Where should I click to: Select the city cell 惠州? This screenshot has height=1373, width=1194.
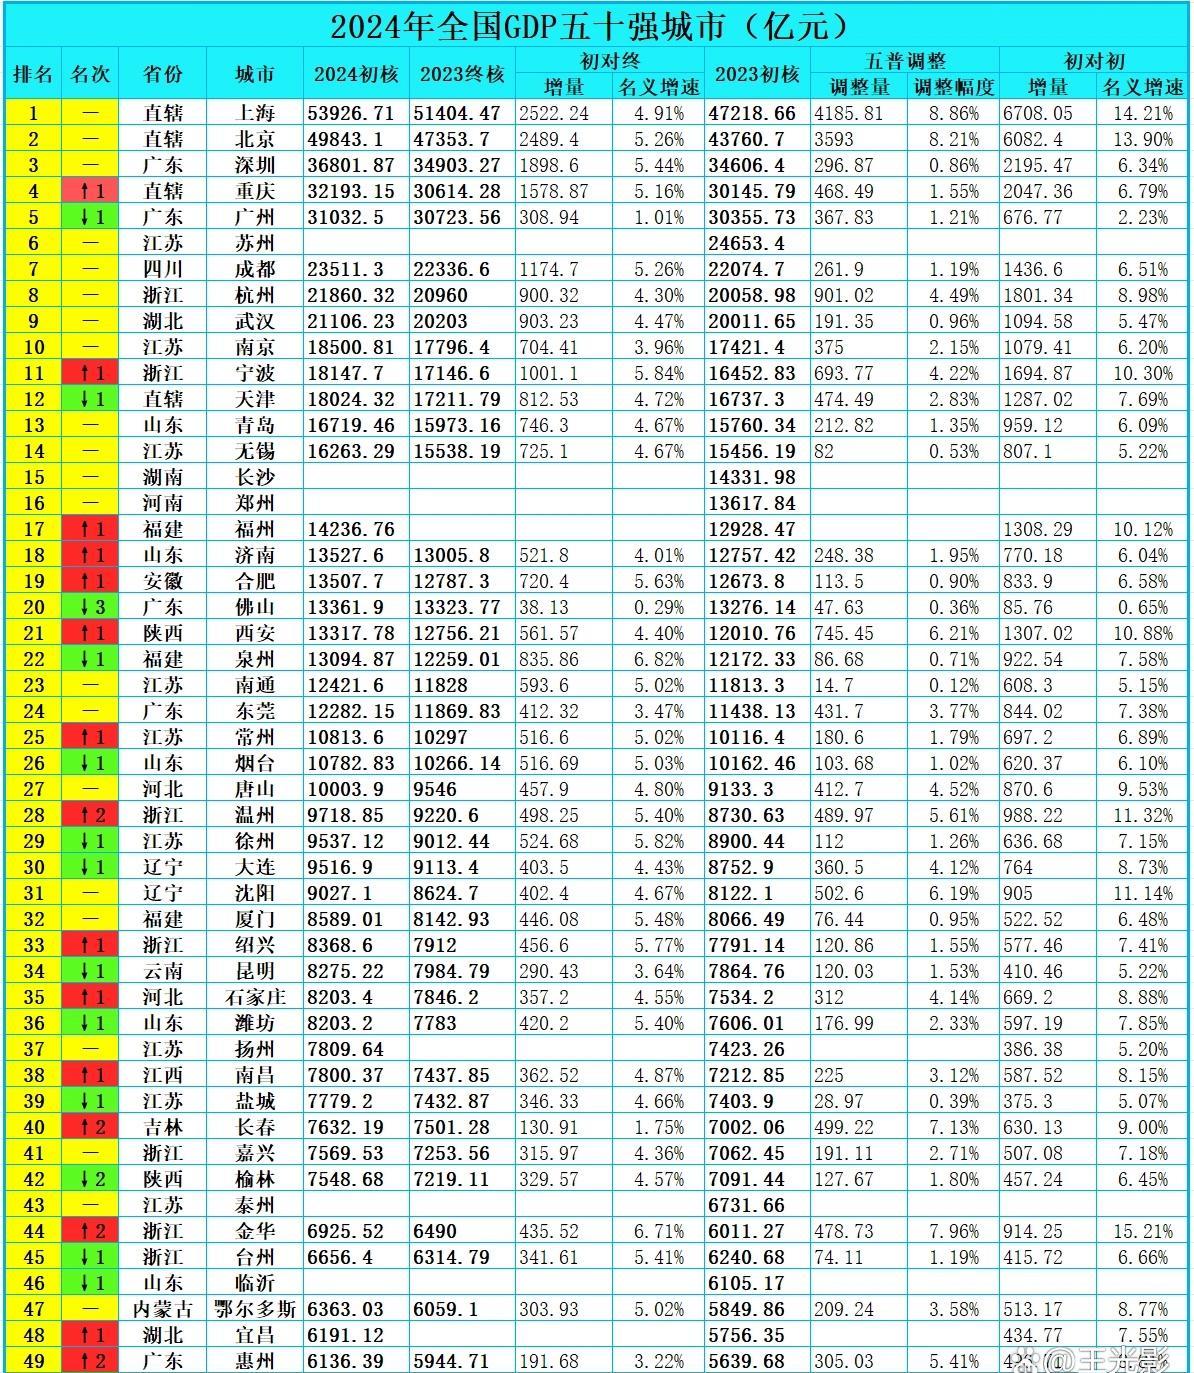[x=255, y=1361]
